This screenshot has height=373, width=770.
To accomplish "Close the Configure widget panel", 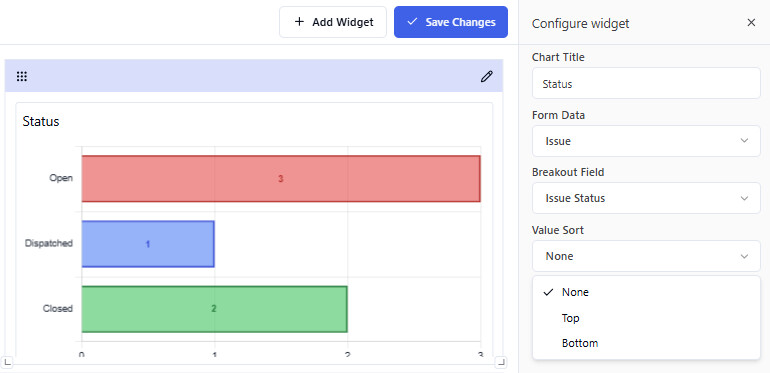I will point(751,23).
